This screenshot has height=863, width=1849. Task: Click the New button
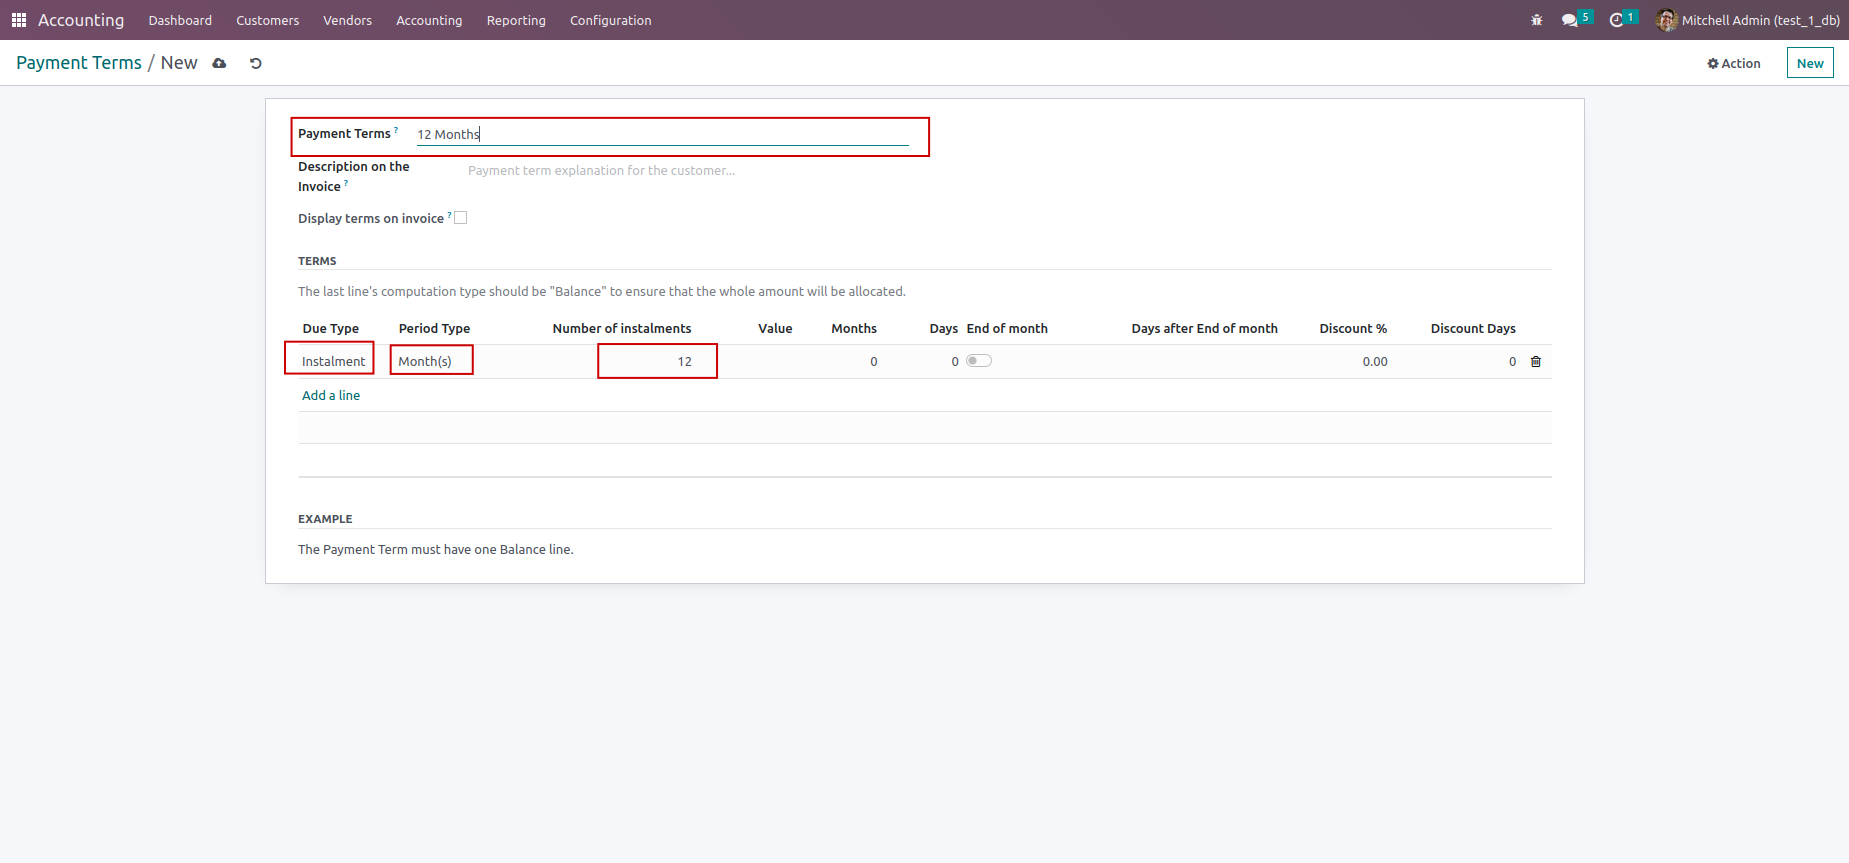pyautogui.click(x=1810, y=63)
